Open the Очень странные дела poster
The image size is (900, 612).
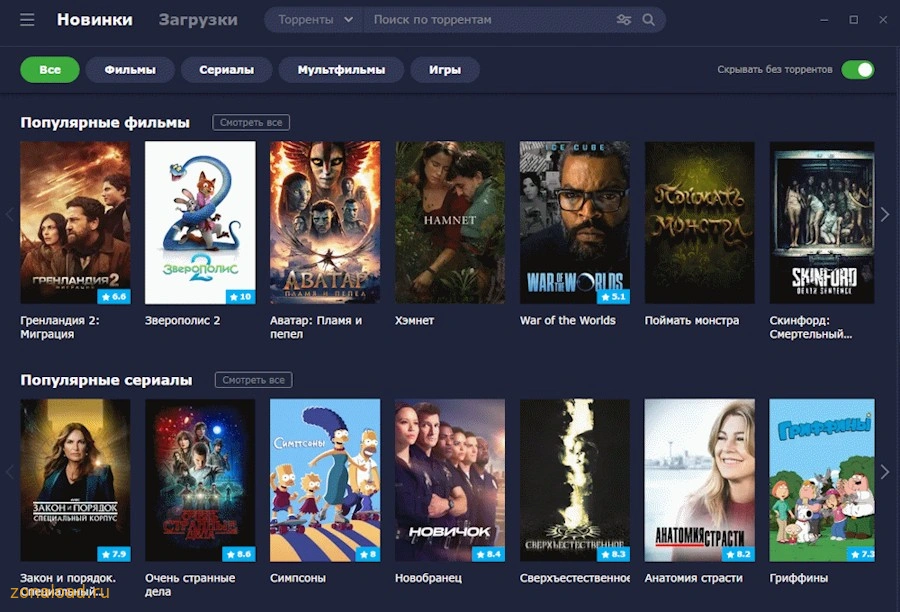(200, 480)
